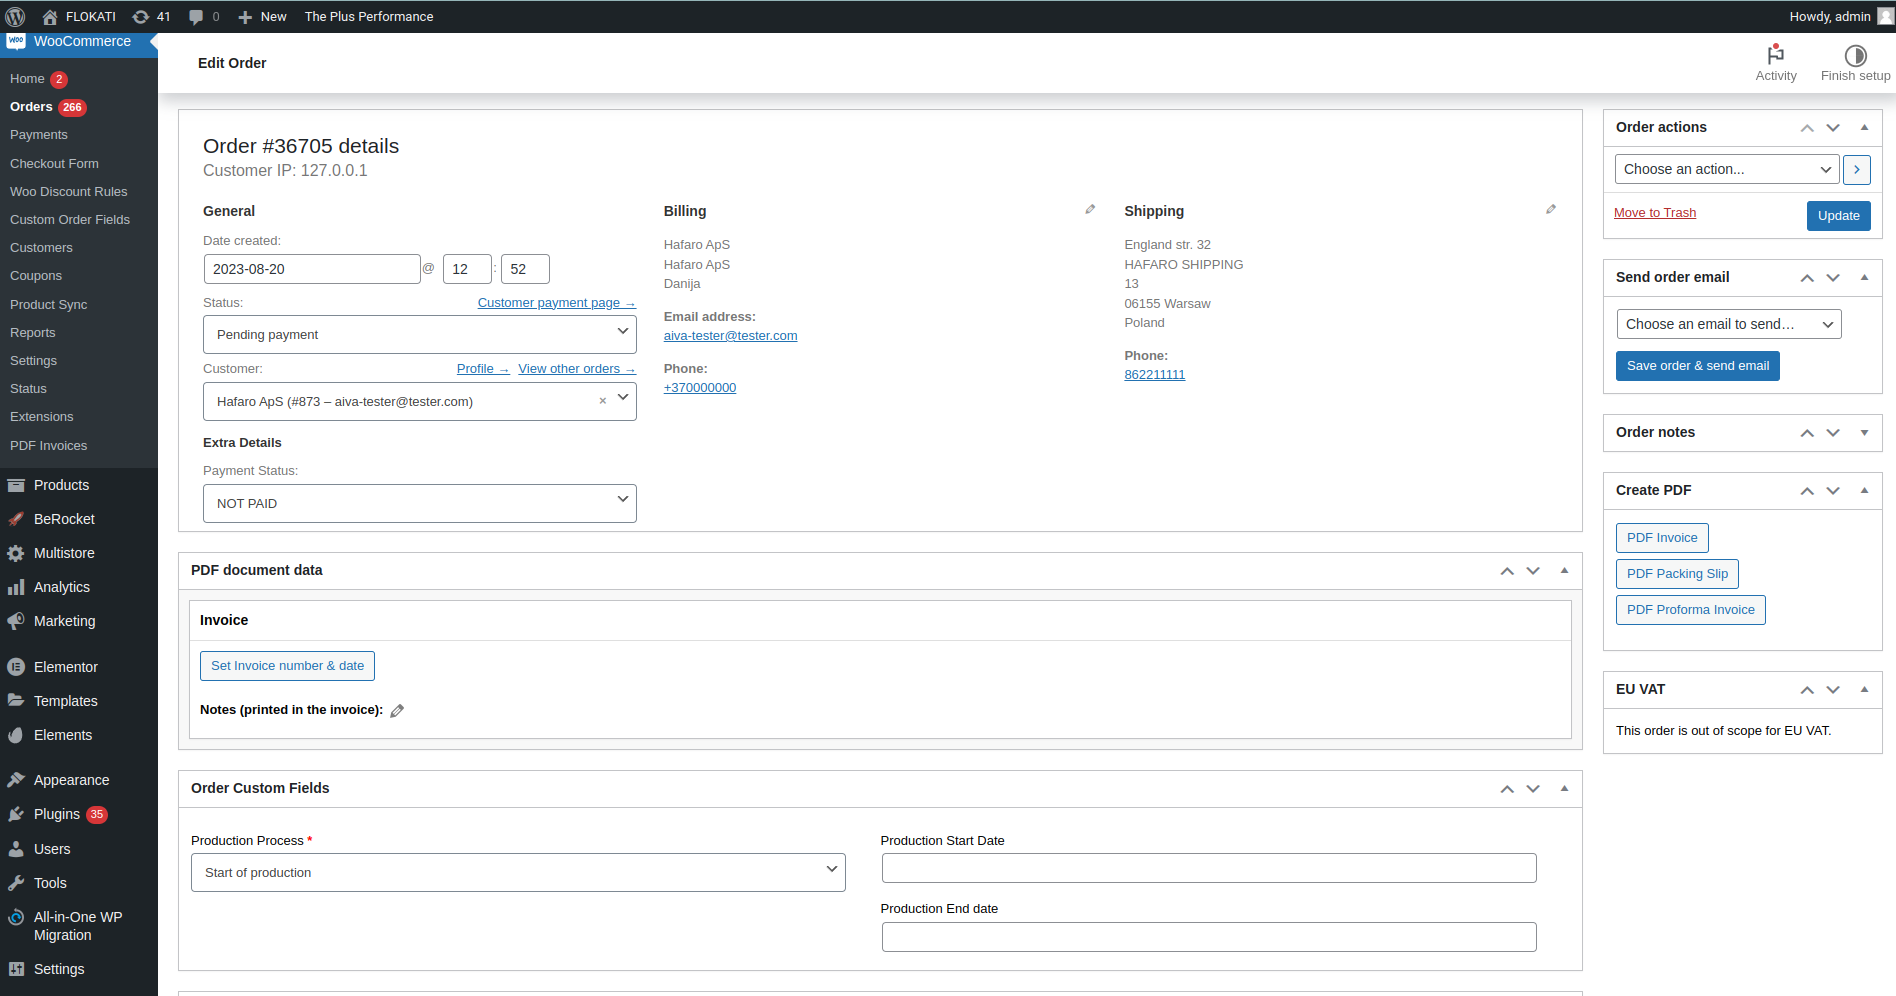Collapse the EU VAT panel
Screen dimensions: 1896x996
point(1864,689)
